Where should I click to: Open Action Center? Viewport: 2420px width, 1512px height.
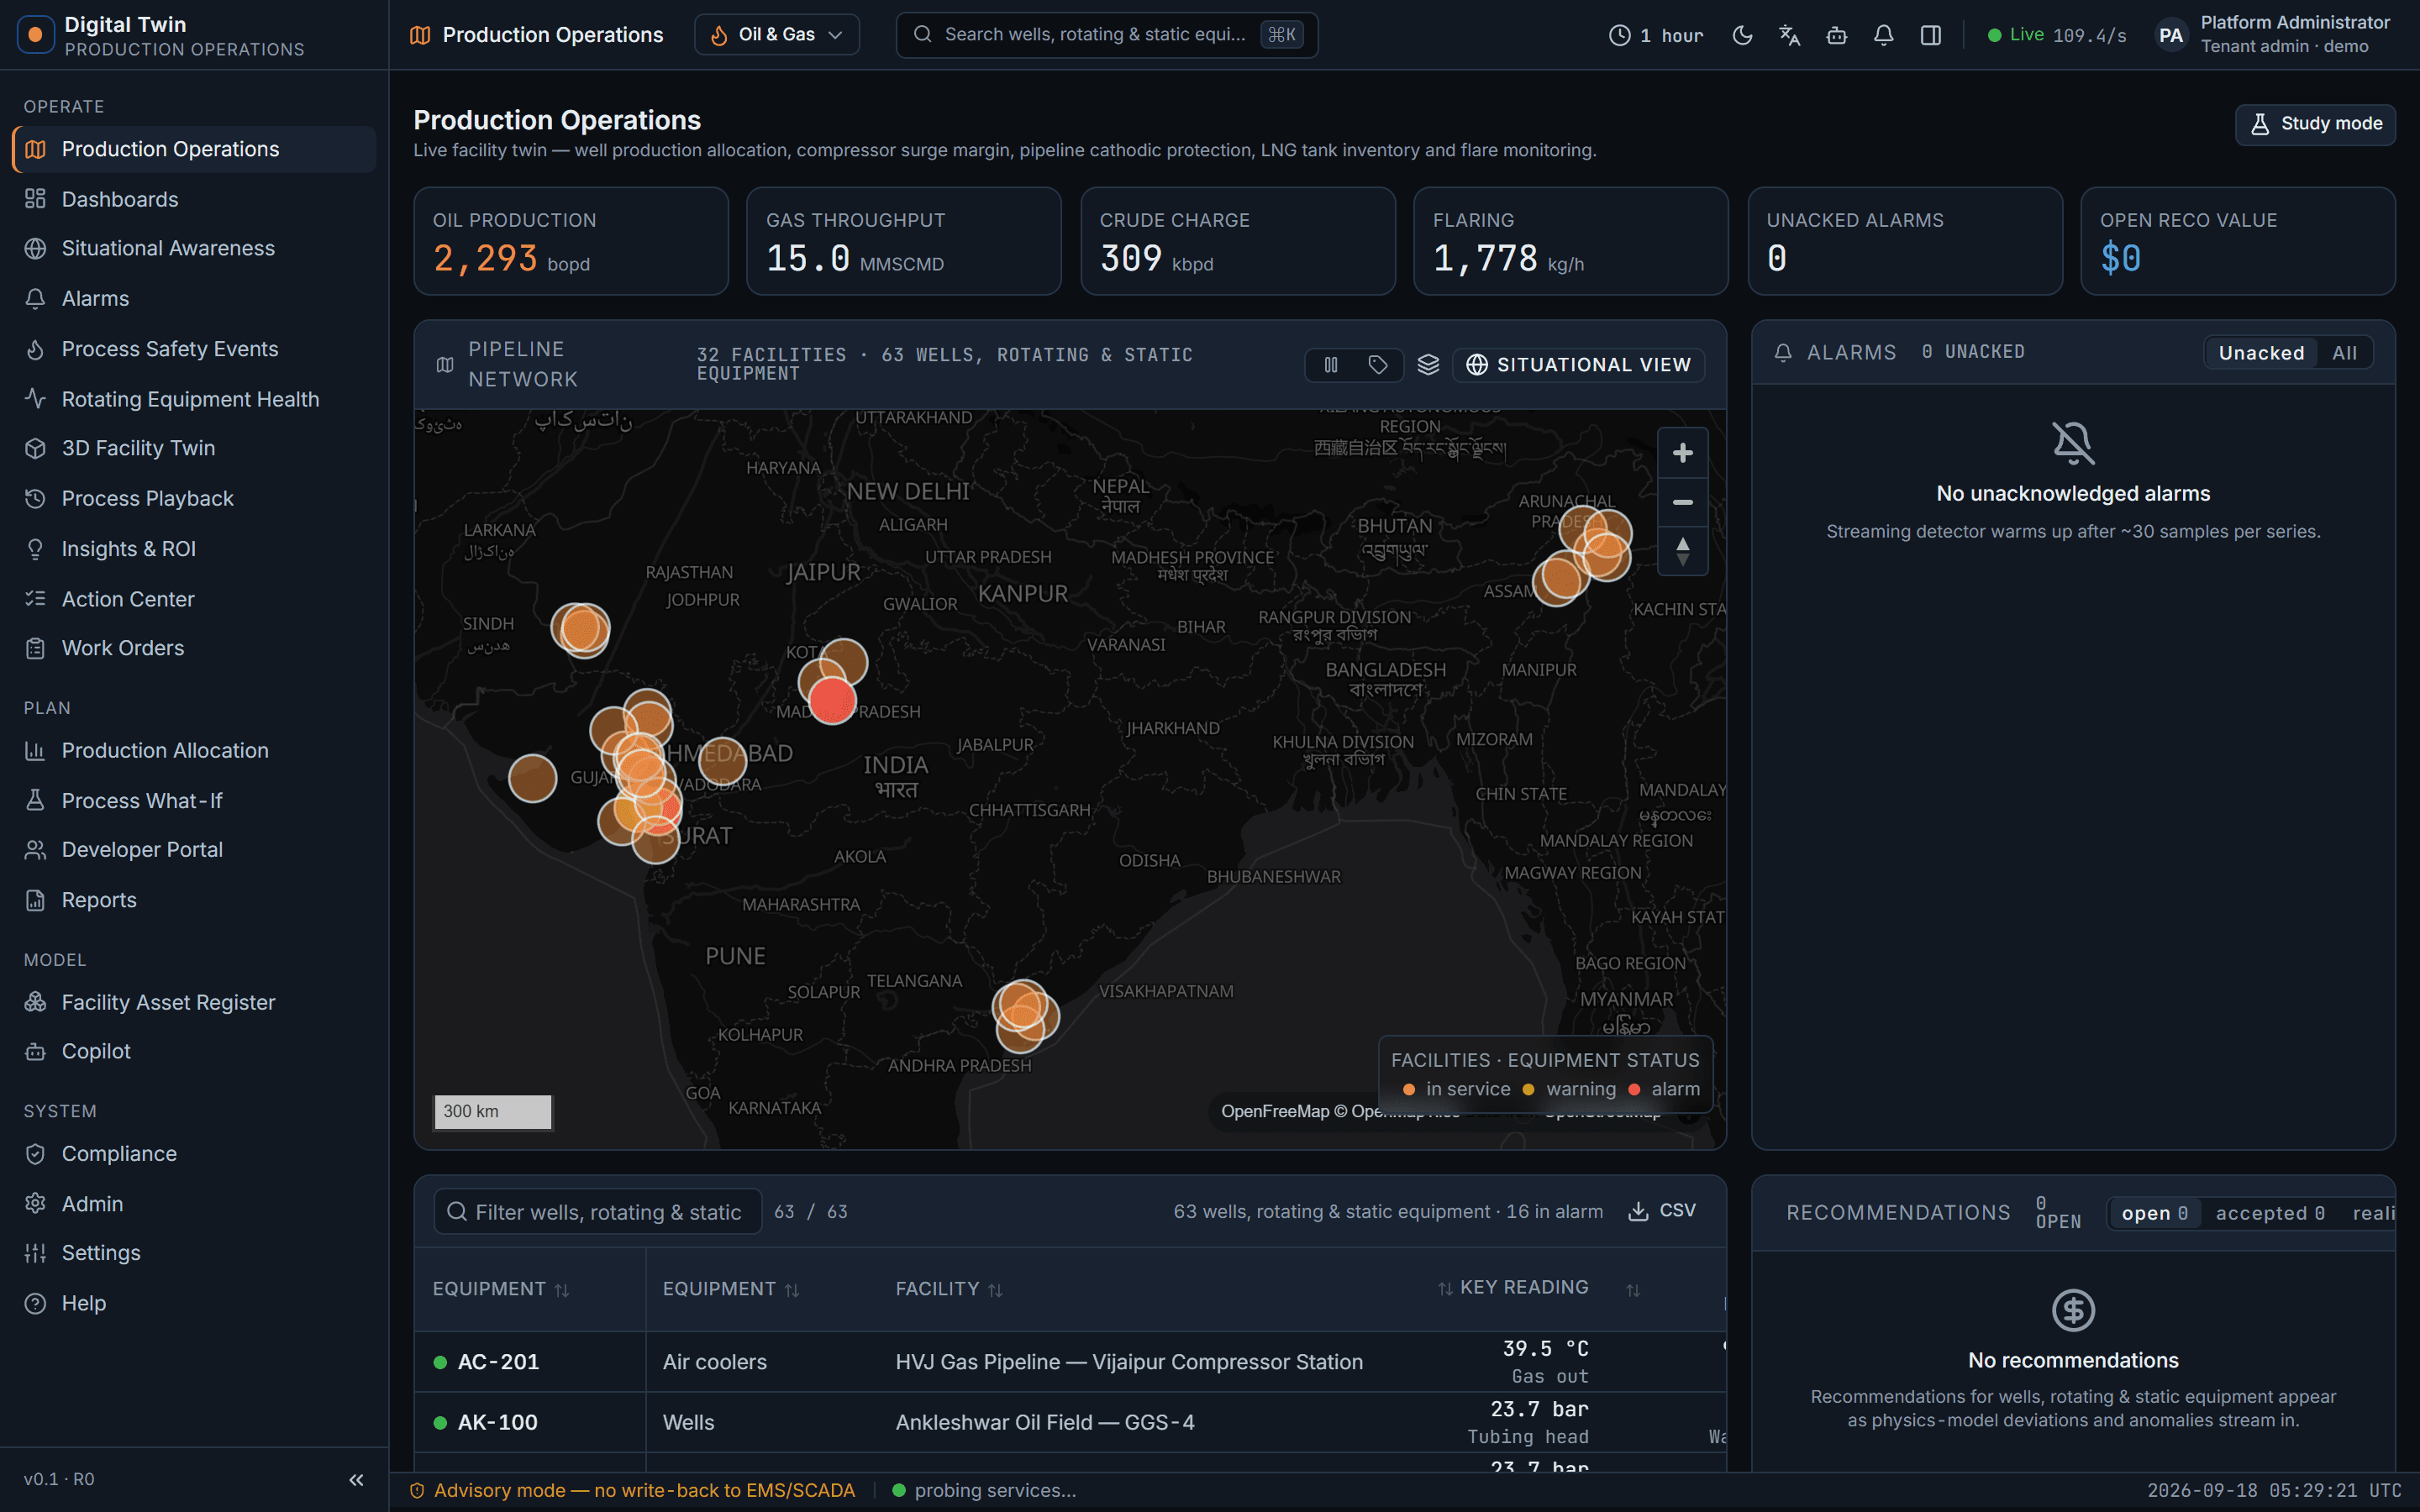tap(194, 599)
